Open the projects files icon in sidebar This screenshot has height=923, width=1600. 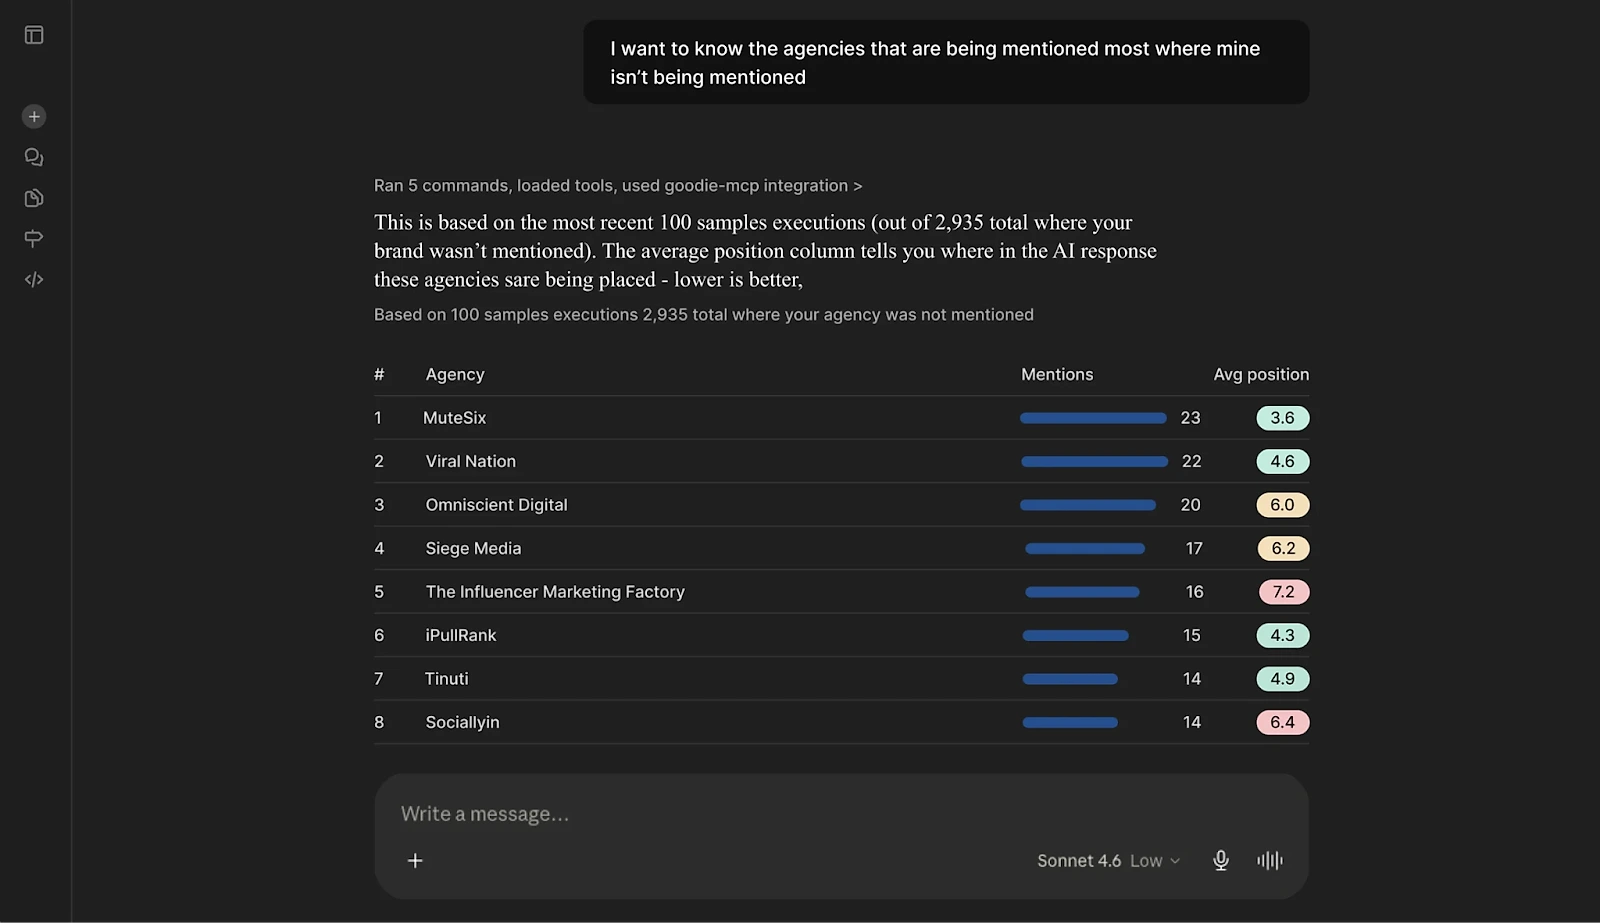[34, 198]
